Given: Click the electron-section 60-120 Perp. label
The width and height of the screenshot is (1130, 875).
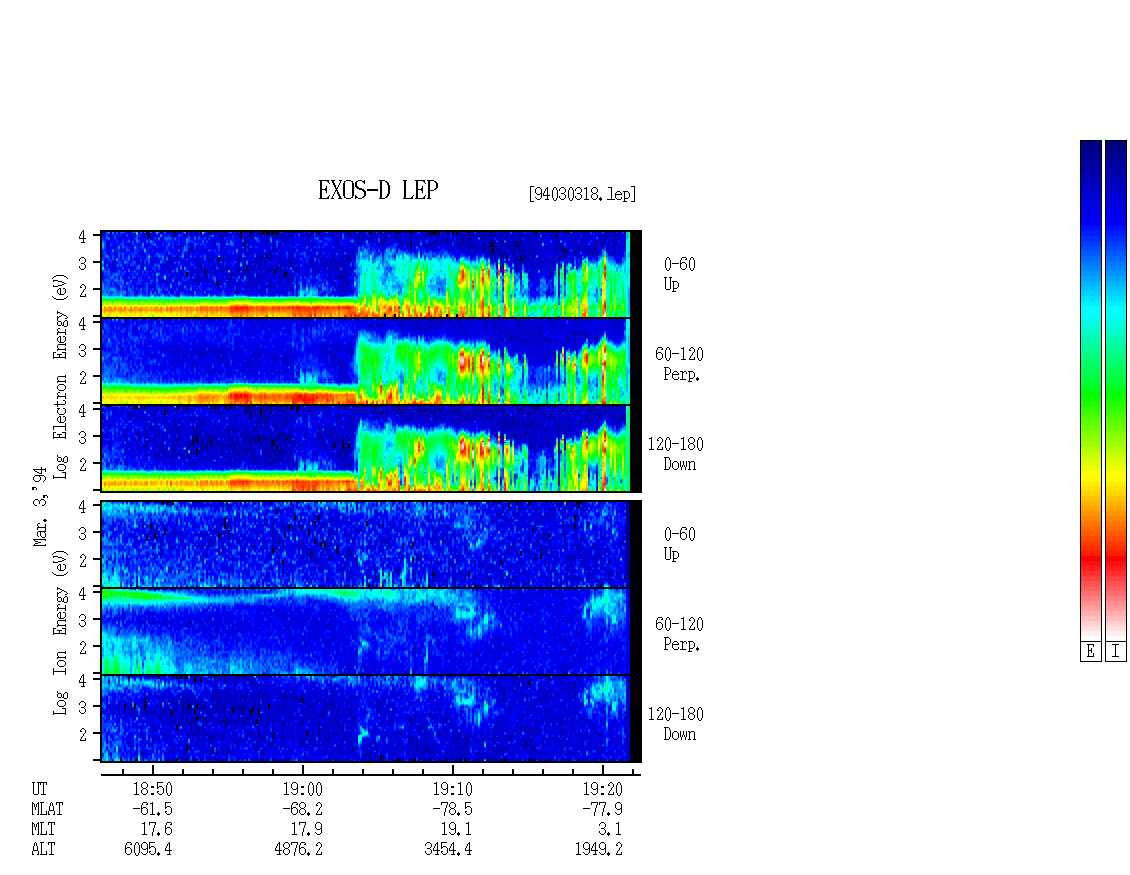Looking at the screenshot, I should tap(679, 364).
